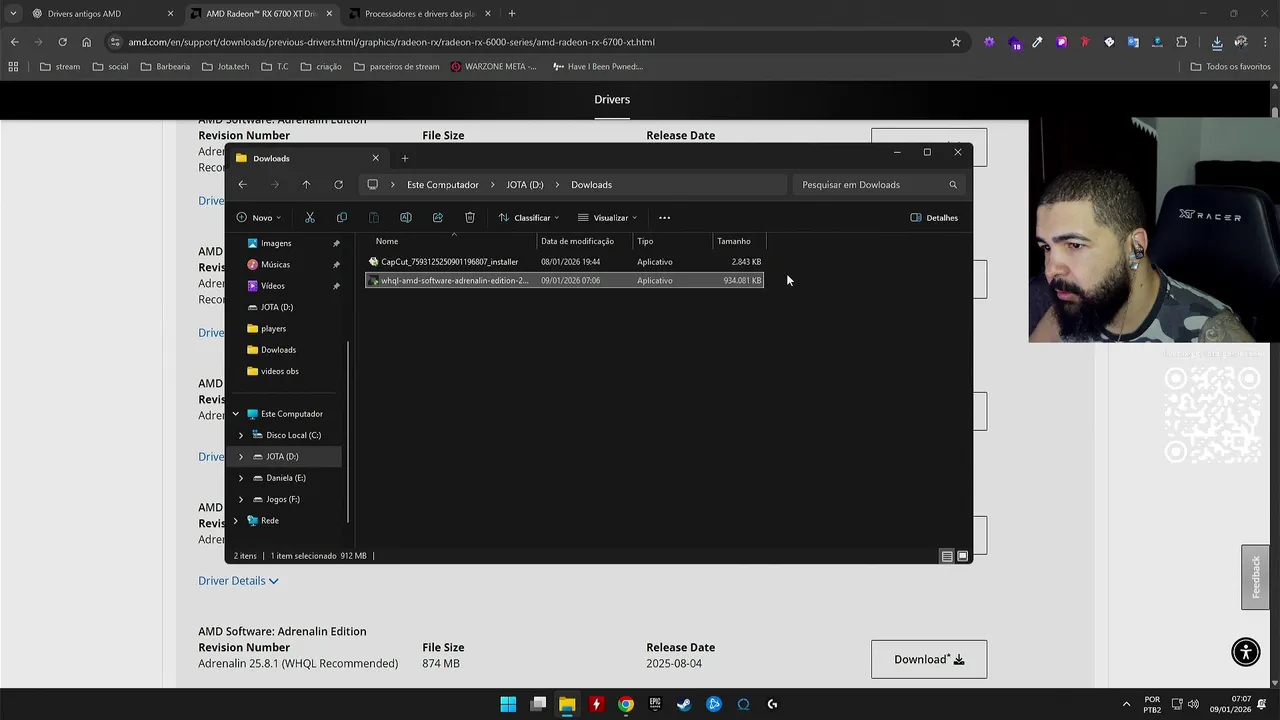Screen dimensions: 1280x720
Task: Switch Explorer to large thumbnails view icon
Action: 963,556
